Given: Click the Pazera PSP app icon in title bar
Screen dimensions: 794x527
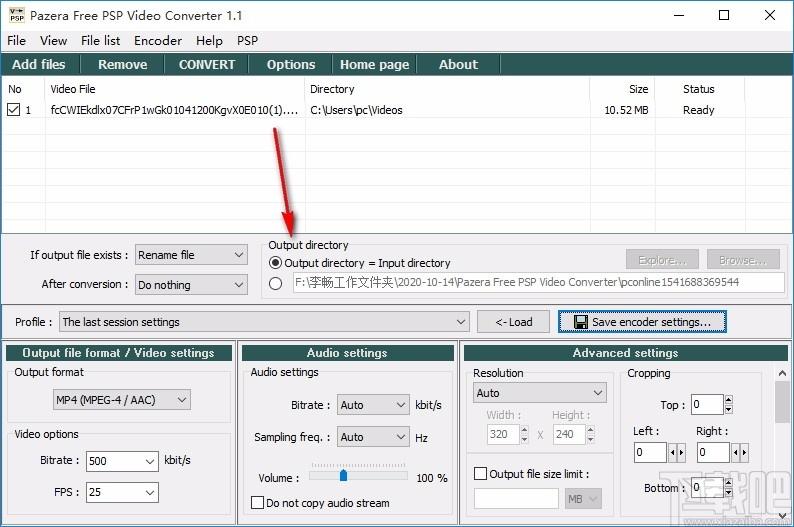Looking at the screenshot, I should tap(17, 15).
